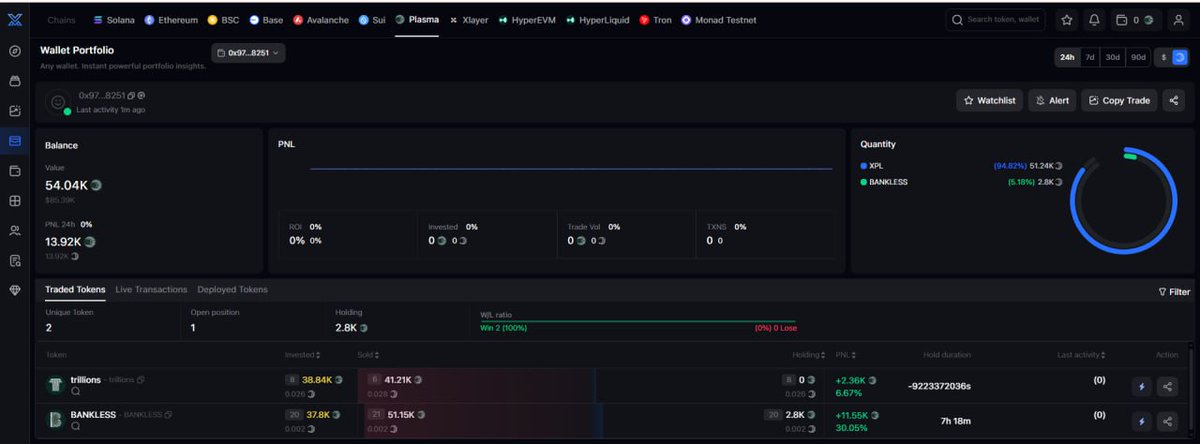Sort table by PNL column

coord(845,354)
